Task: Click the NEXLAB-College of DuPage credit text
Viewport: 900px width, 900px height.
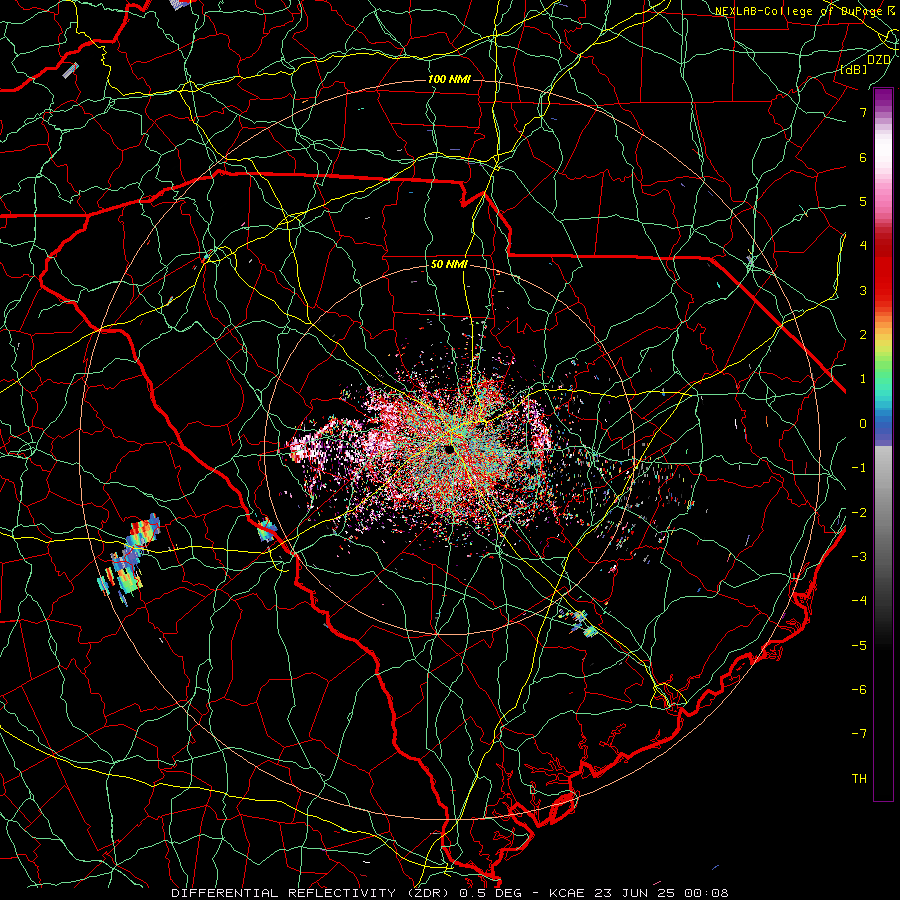Action: pyautogui.click(x=798, y=11)
